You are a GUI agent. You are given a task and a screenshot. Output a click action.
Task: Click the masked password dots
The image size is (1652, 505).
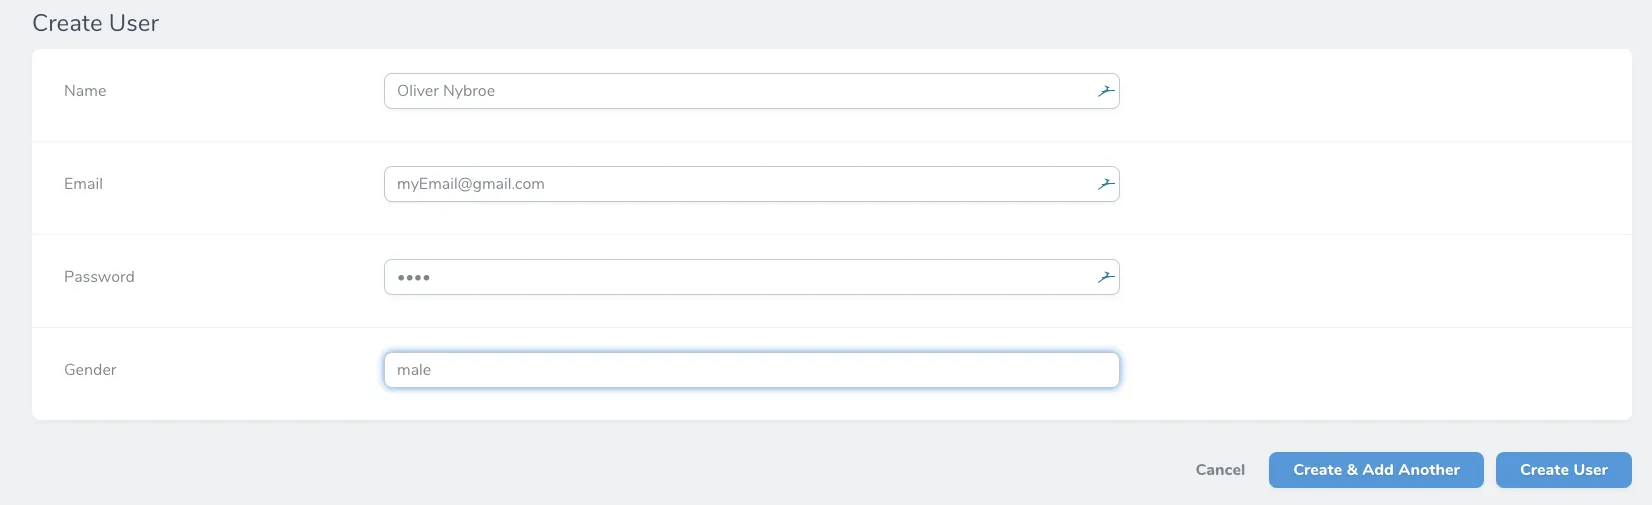[413, 278]
